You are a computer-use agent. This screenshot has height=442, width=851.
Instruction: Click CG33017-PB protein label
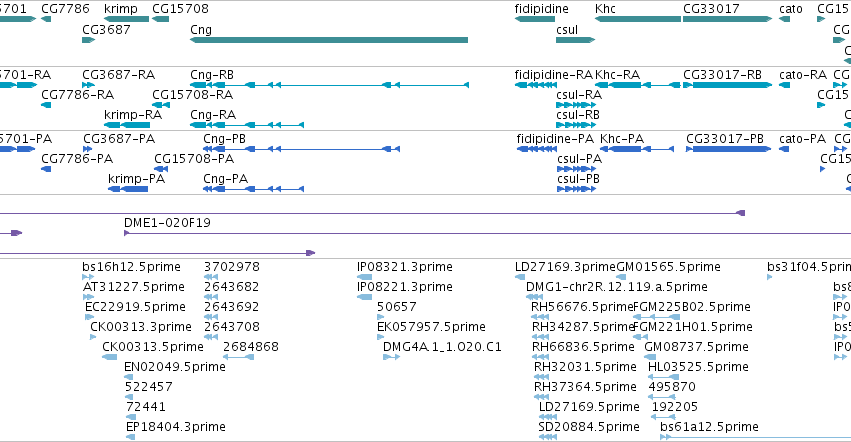[725, 138]
